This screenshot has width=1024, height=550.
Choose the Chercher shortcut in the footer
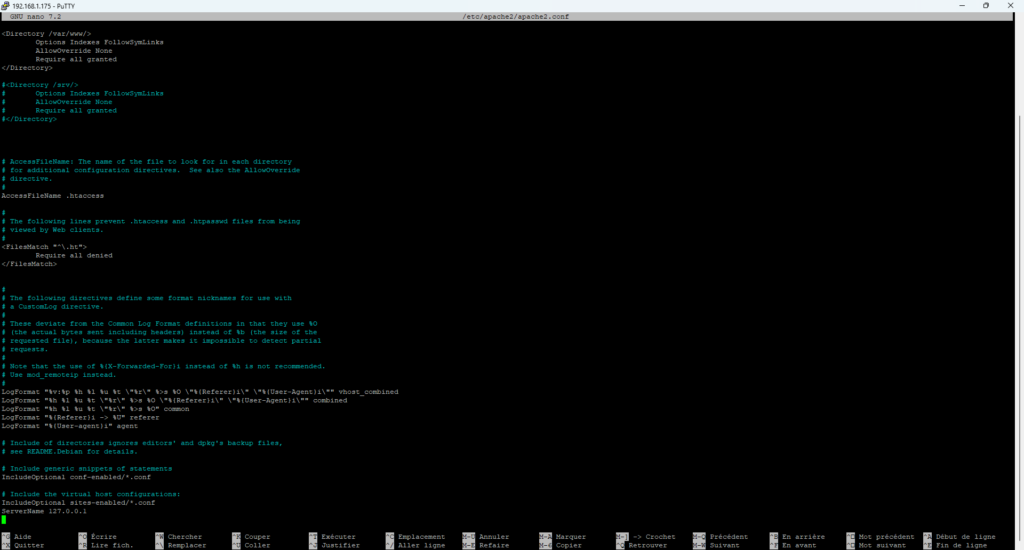(184, 537)
